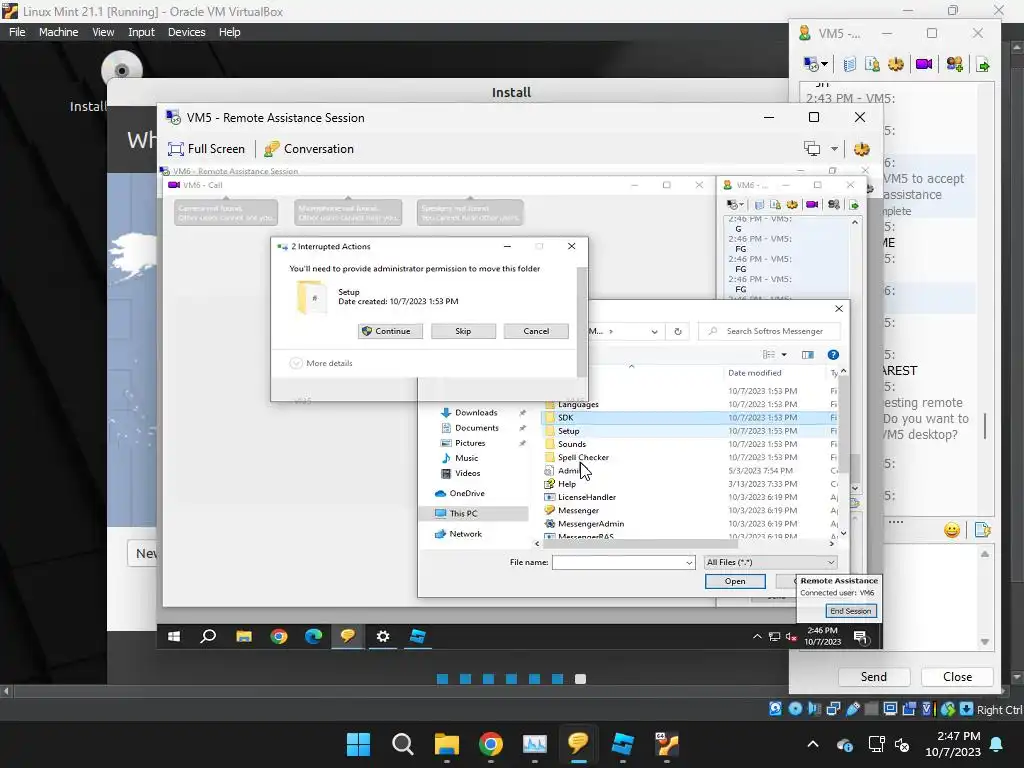Click Cancel in Interrupted Actions dialog
This screenshot has height=768, width=1024.
pos(536,331)
